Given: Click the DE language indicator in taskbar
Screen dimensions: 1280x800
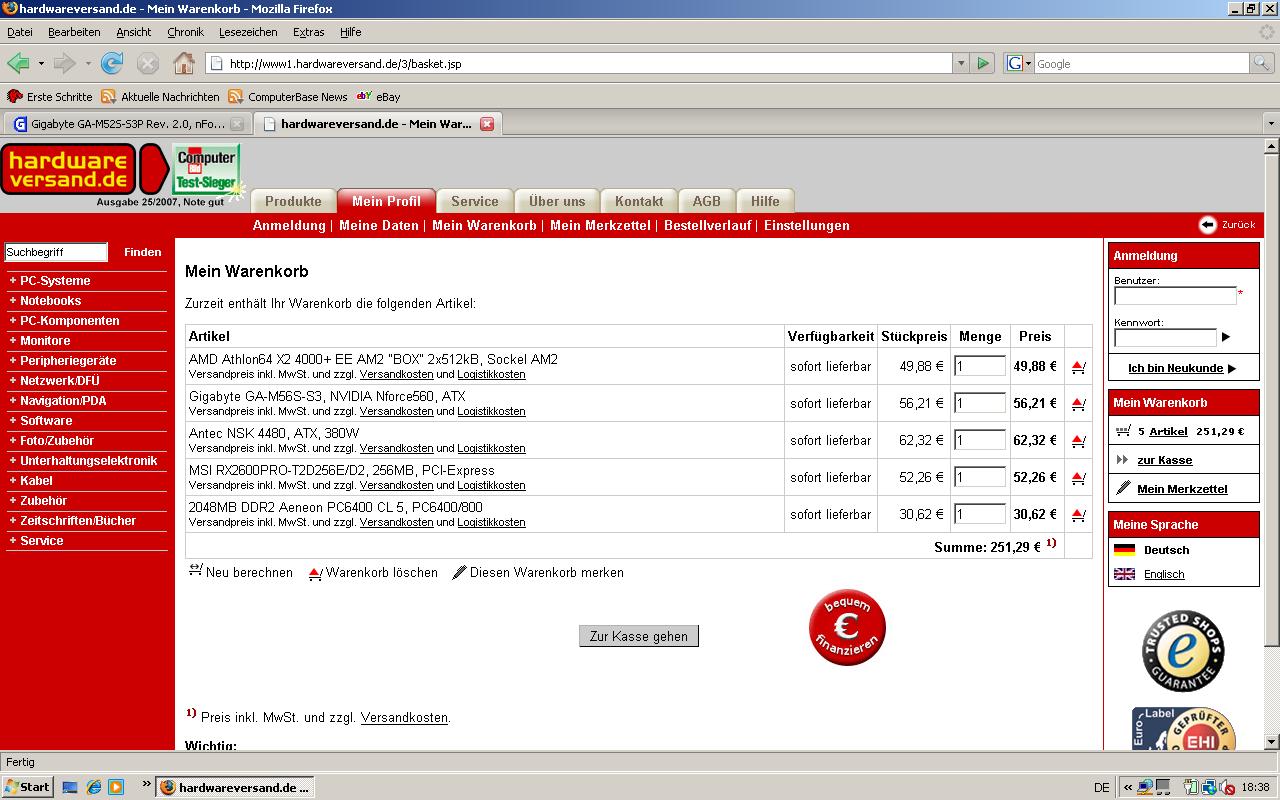Looking at the screenshot, I should tap(1101, 787).
